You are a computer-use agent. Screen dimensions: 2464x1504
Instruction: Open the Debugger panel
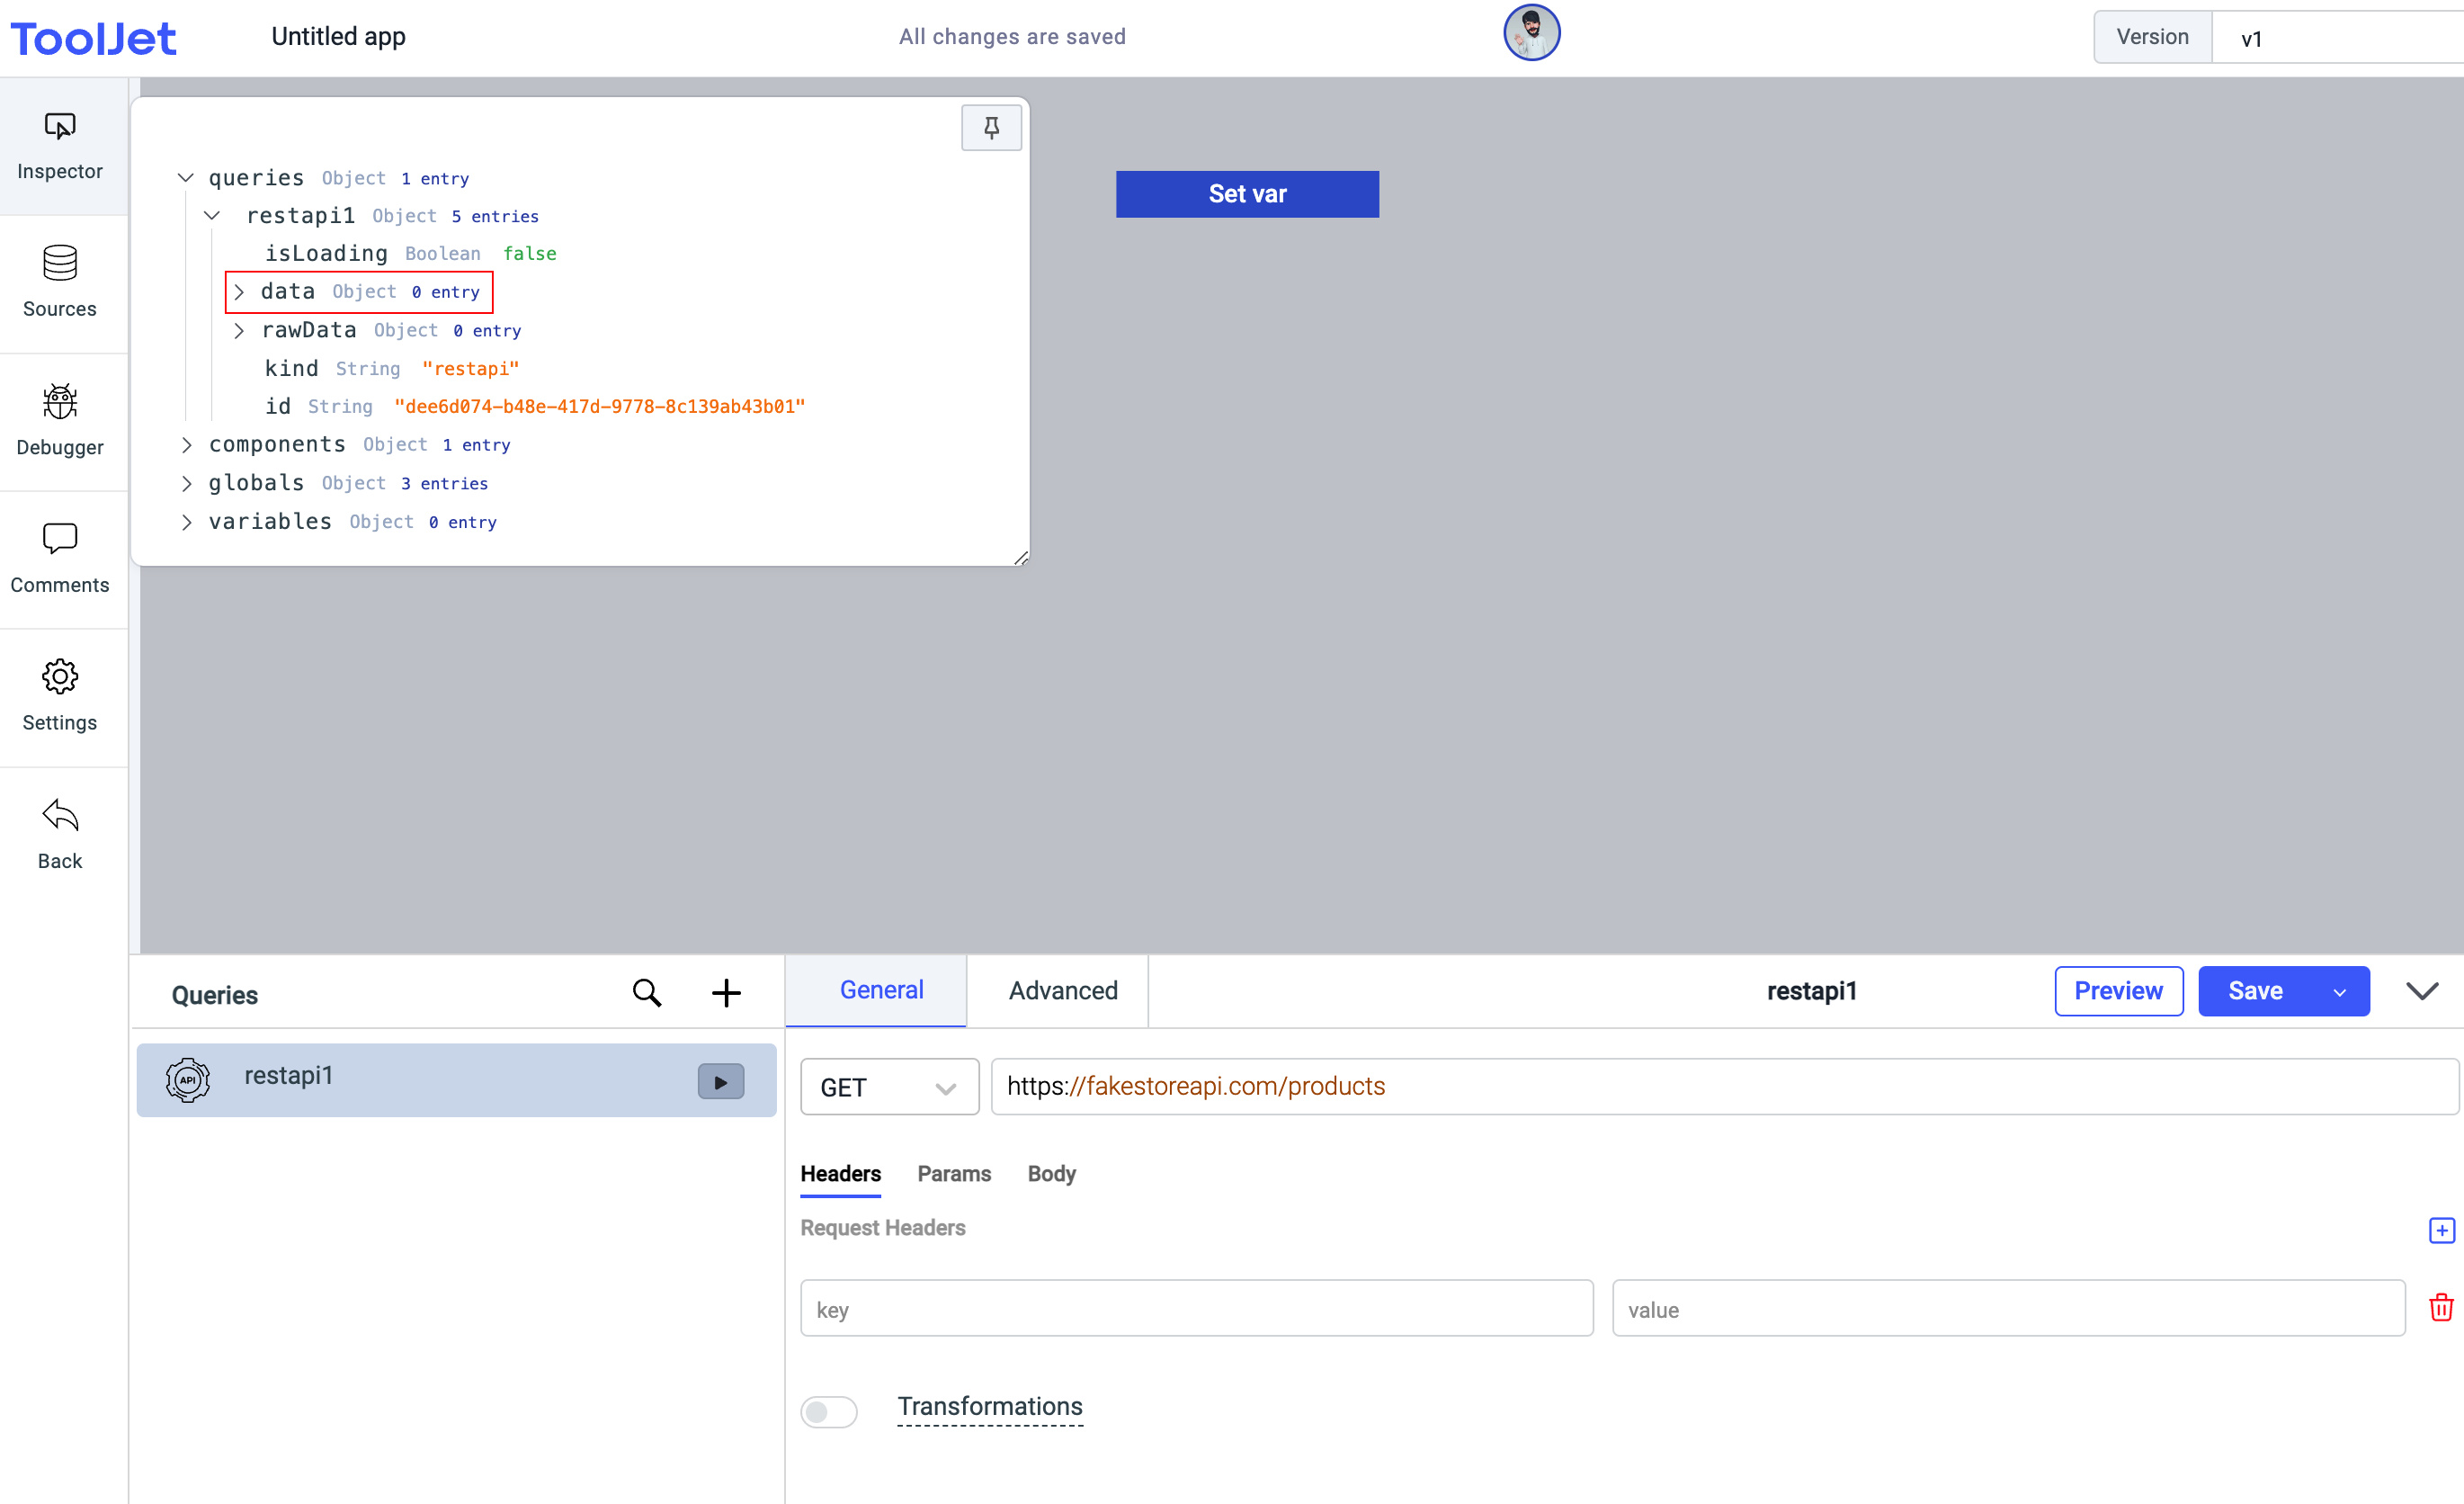(60, 417)
